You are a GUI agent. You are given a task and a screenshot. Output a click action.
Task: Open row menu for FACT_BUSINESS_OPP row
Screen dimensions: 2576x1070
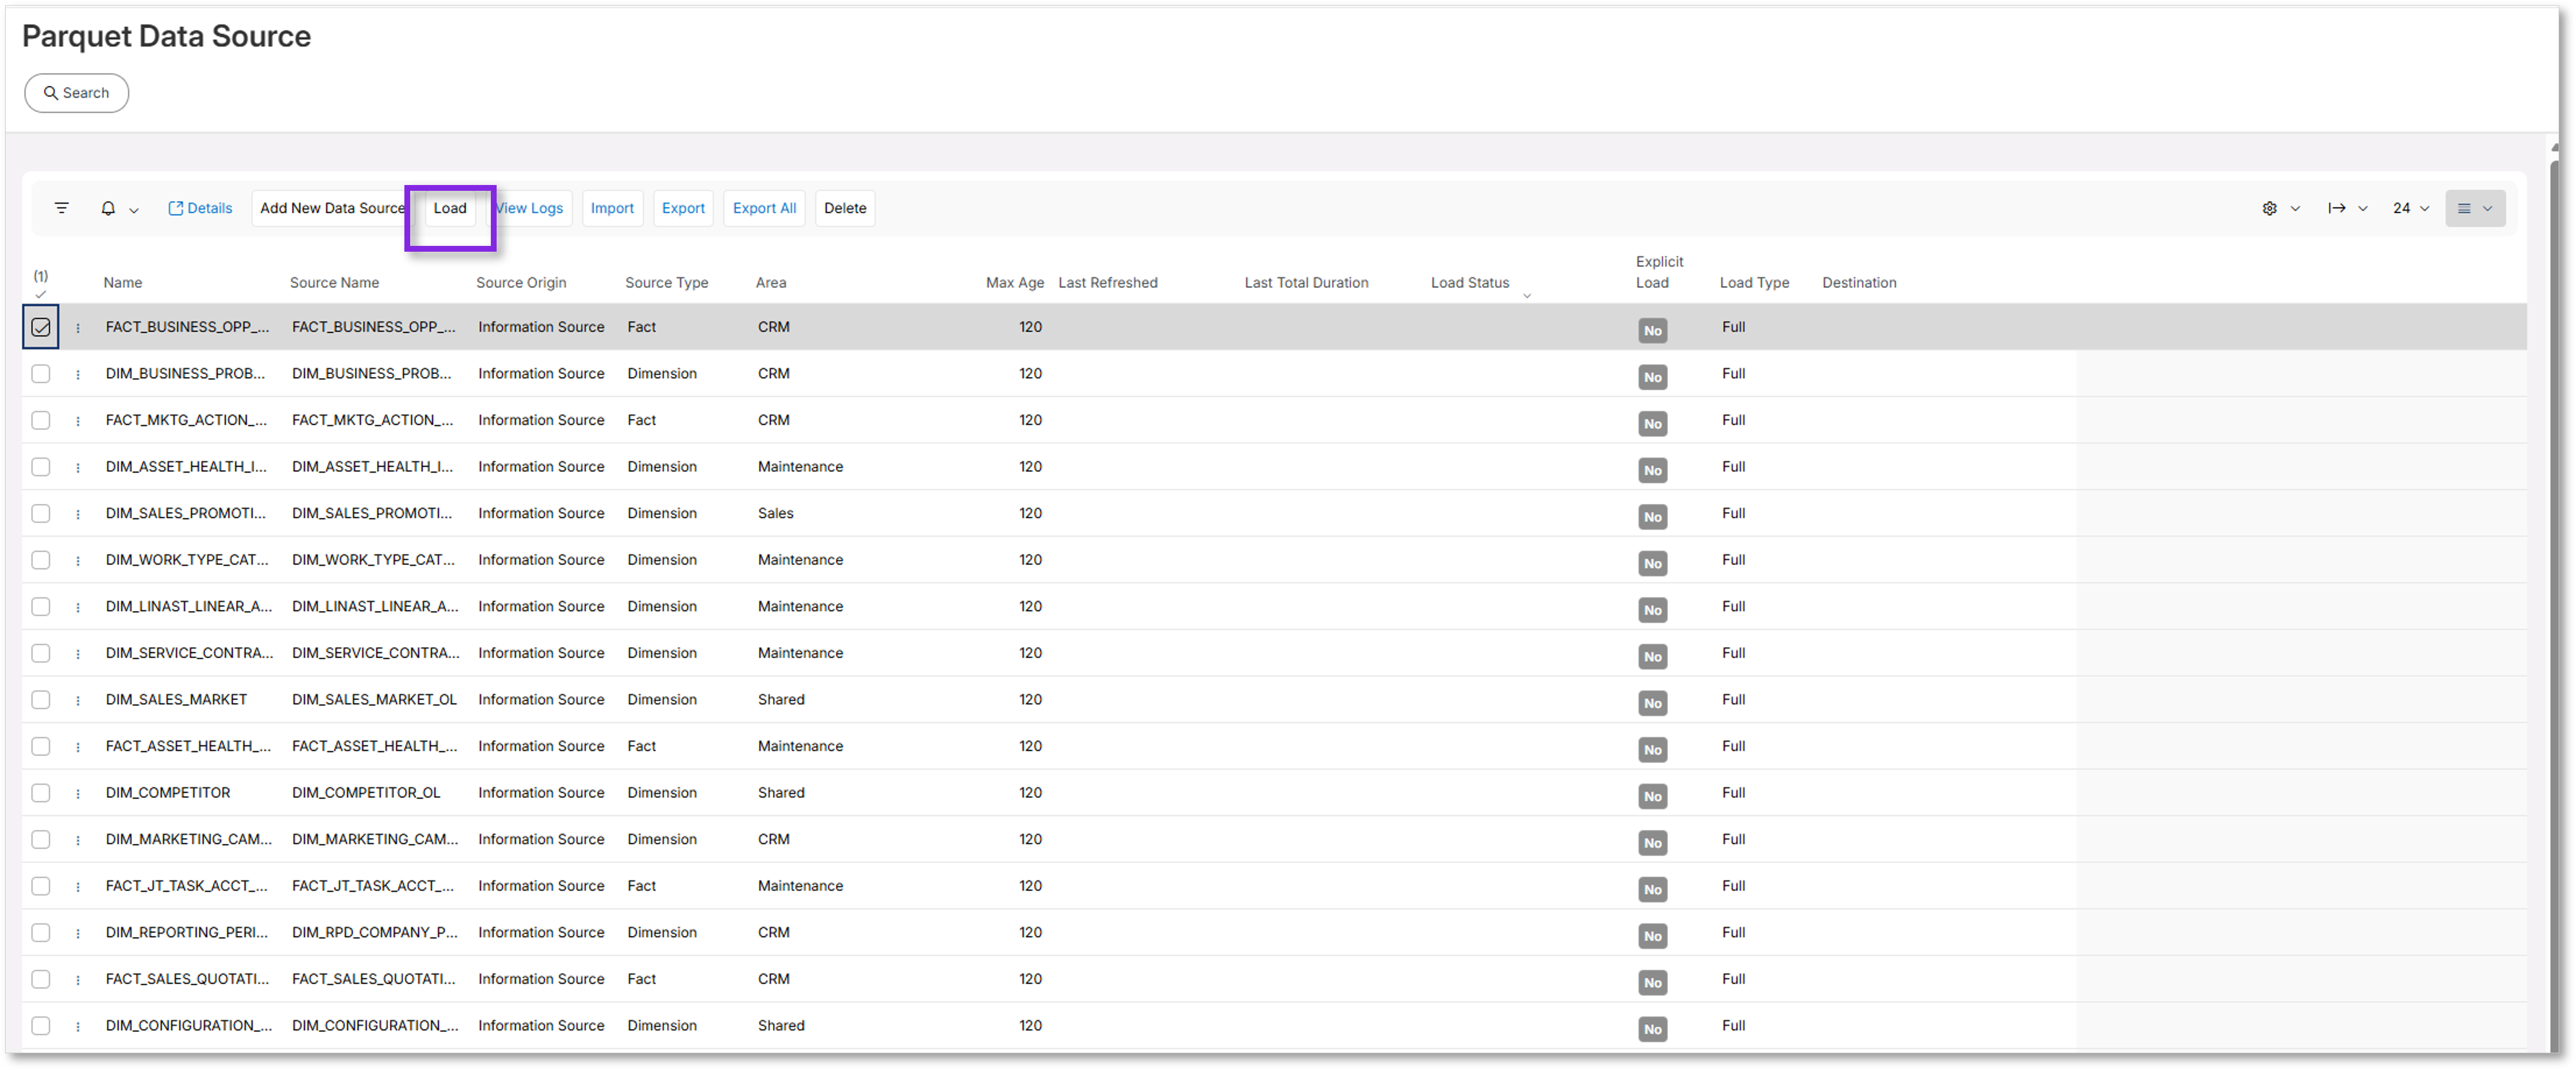click(x=78, y=328)
